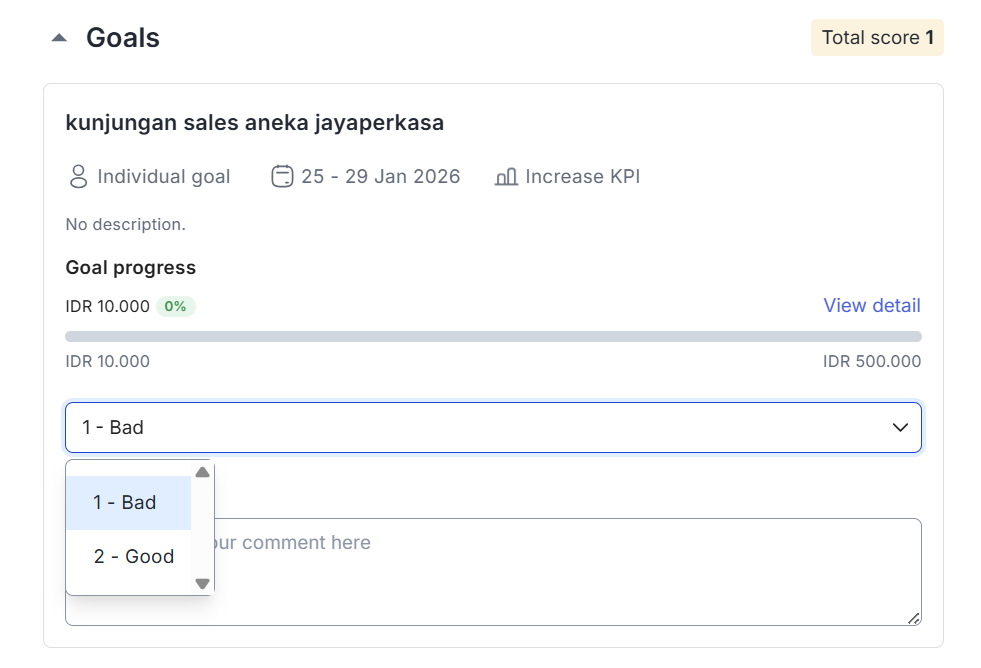Click the calendar icon beside the date range
Viewport: 981px width, 668px height.
coord(282,177)
